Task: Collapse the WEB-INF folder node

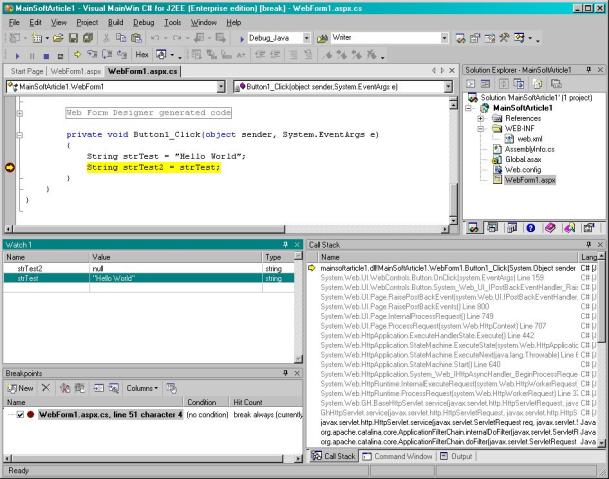Action: [480, 129]
